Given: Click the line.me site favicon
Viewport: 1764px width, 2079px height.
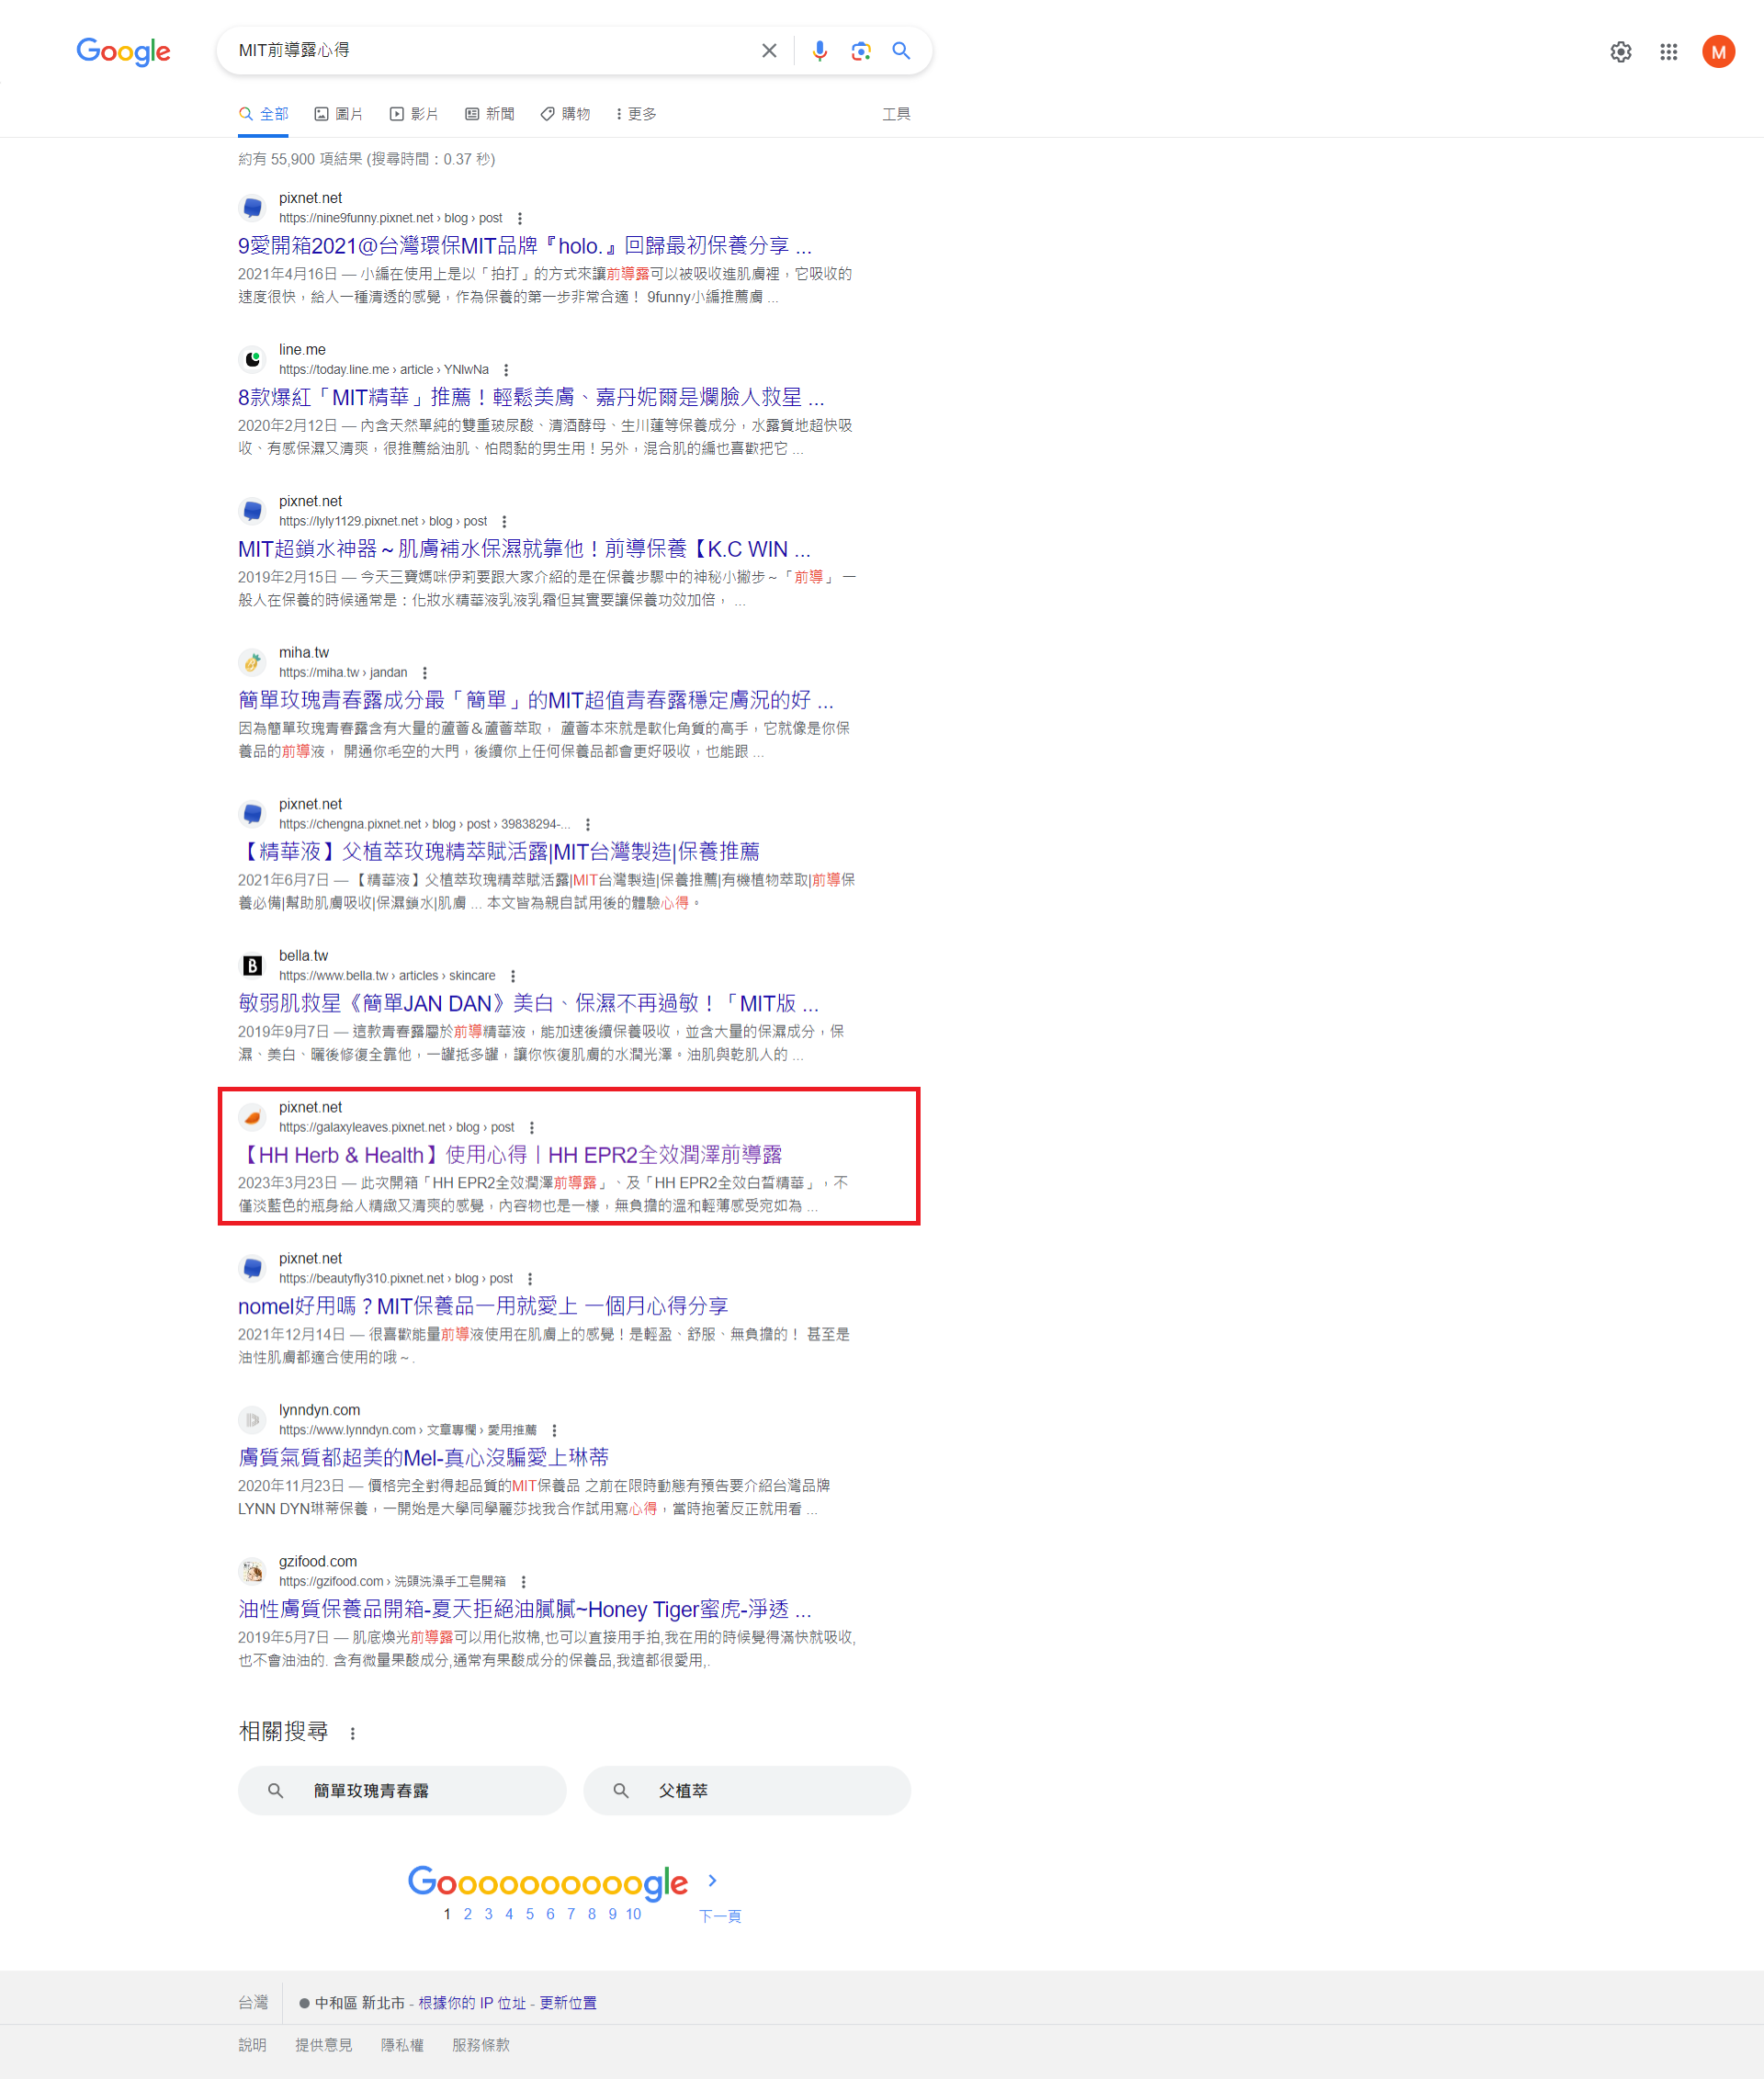Looking at the screenshot, I should click(x=253, y=360).
